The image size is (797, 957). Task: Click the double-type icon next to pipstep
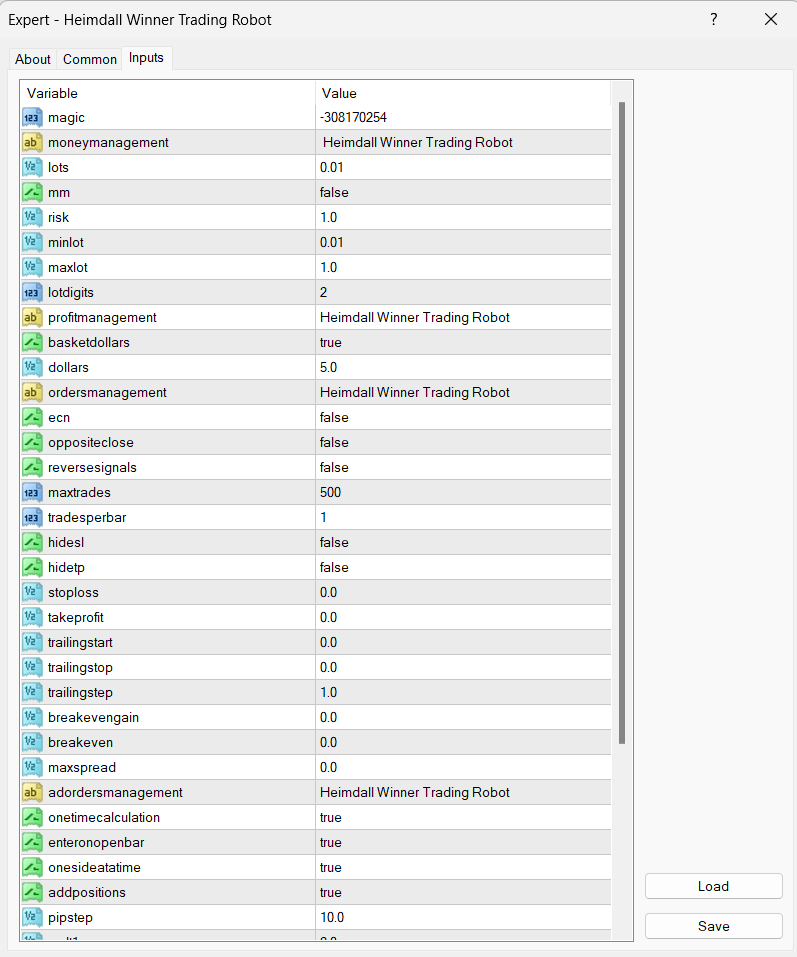tap(32, 918)
